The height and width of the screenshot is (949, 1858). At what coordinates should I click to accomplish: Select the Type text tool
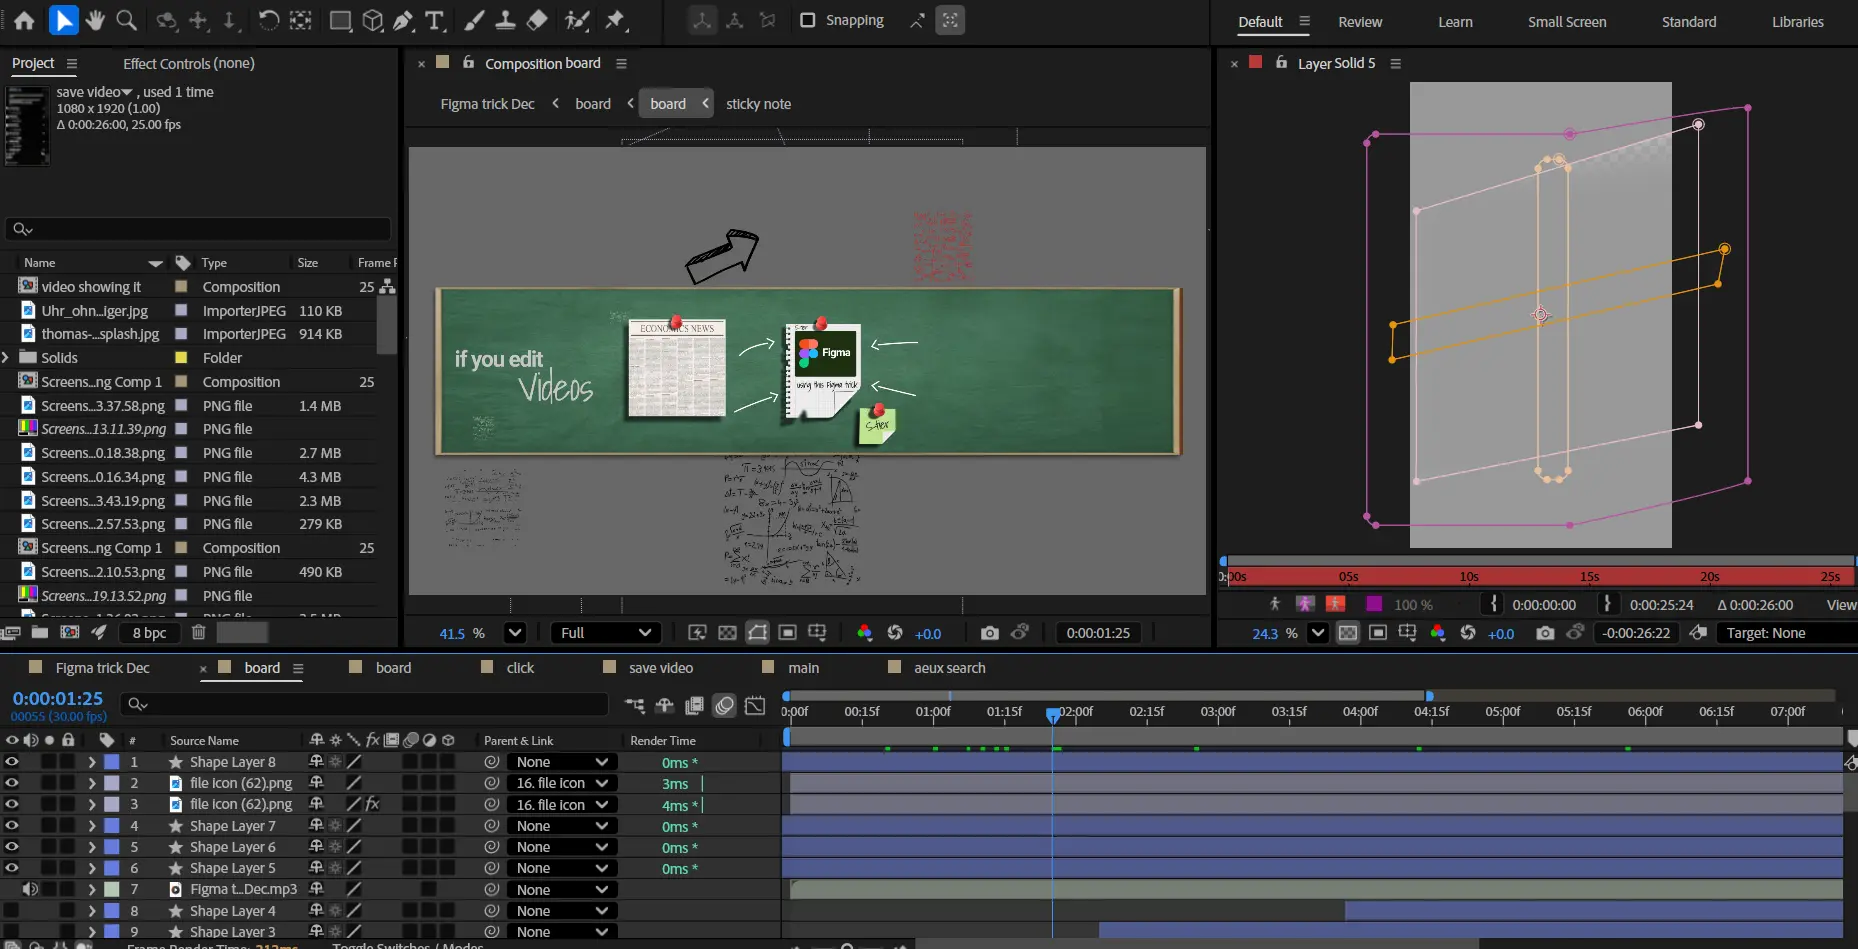tap(434, 20)
